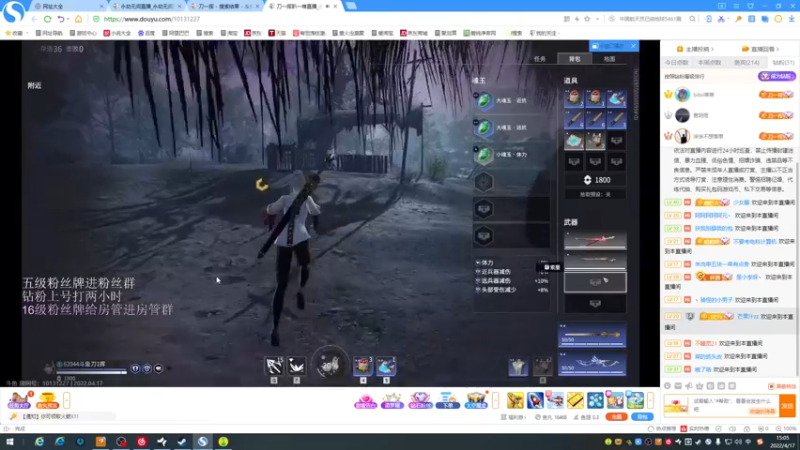Open the 百度 bookmark
The height and width of the screenshot is (450, 800).
pyautogui.click(x=146, y=33)
